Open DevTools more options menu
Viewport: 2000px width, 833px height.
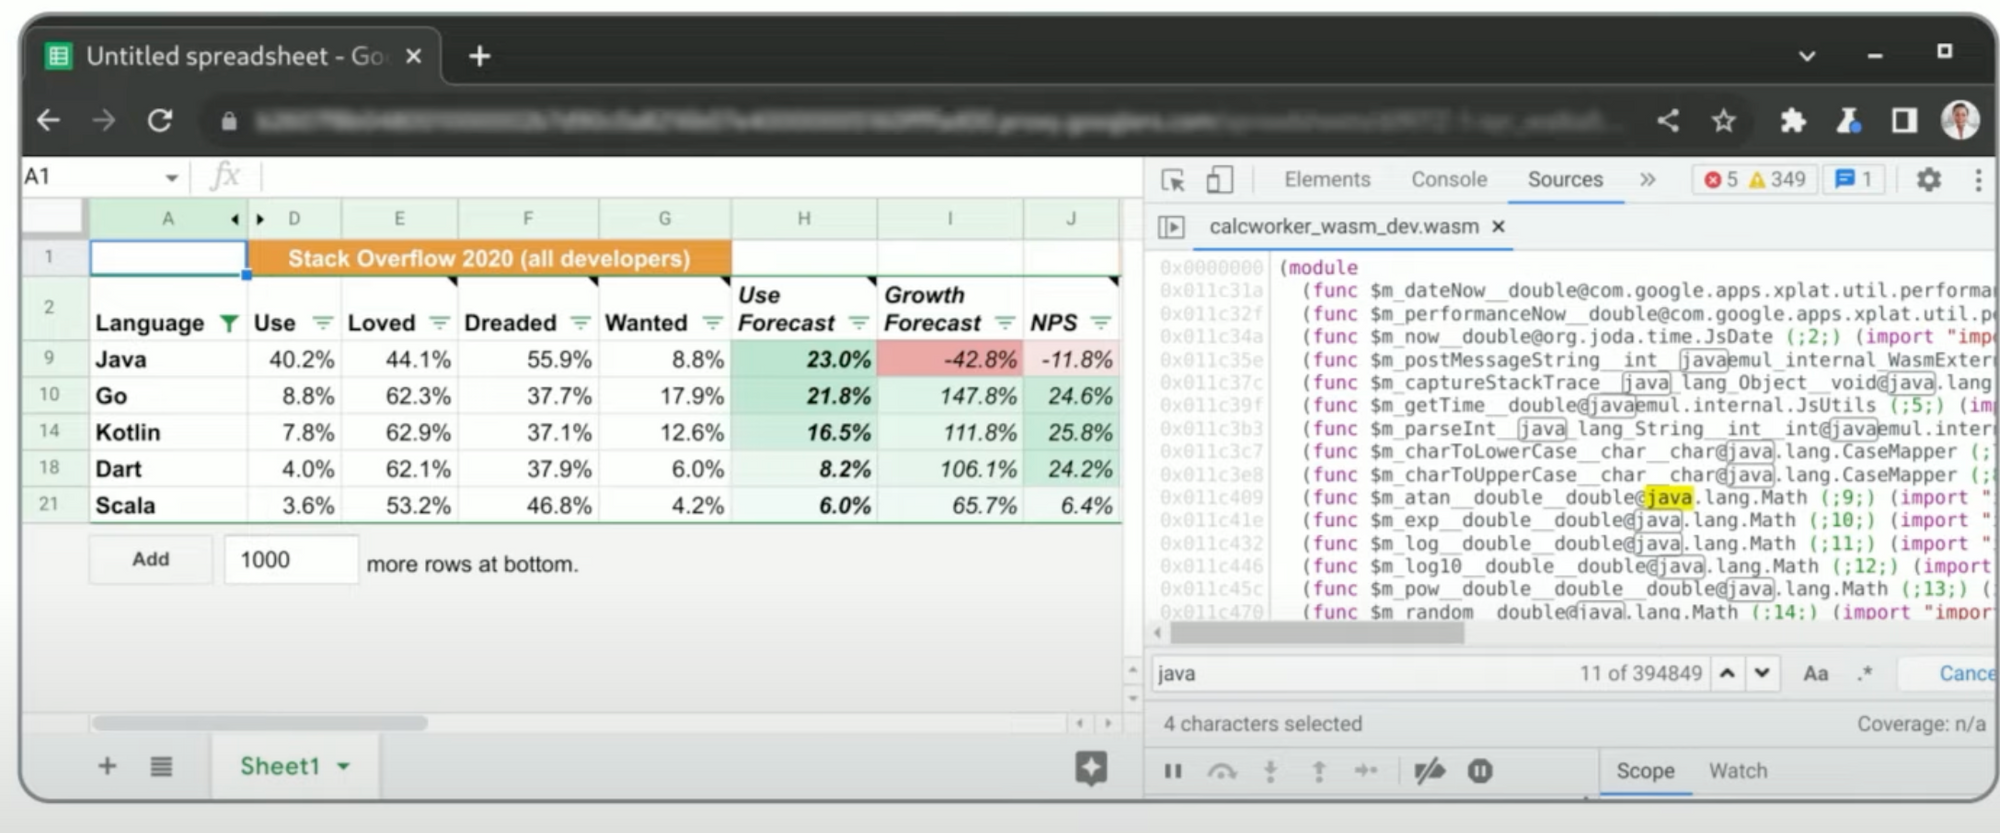[1978, 180]
